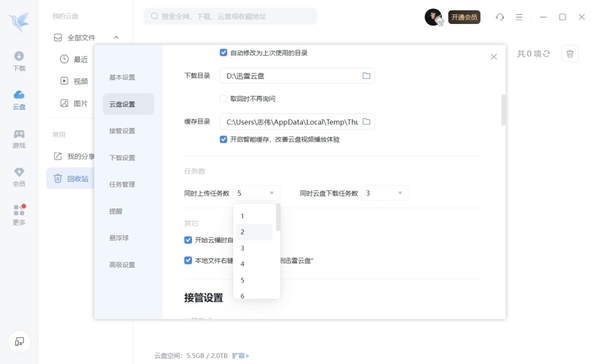This screenshot has height=364, width=600.
Task: Choose option 4 in upload tasks list
Action: (254, 264)
